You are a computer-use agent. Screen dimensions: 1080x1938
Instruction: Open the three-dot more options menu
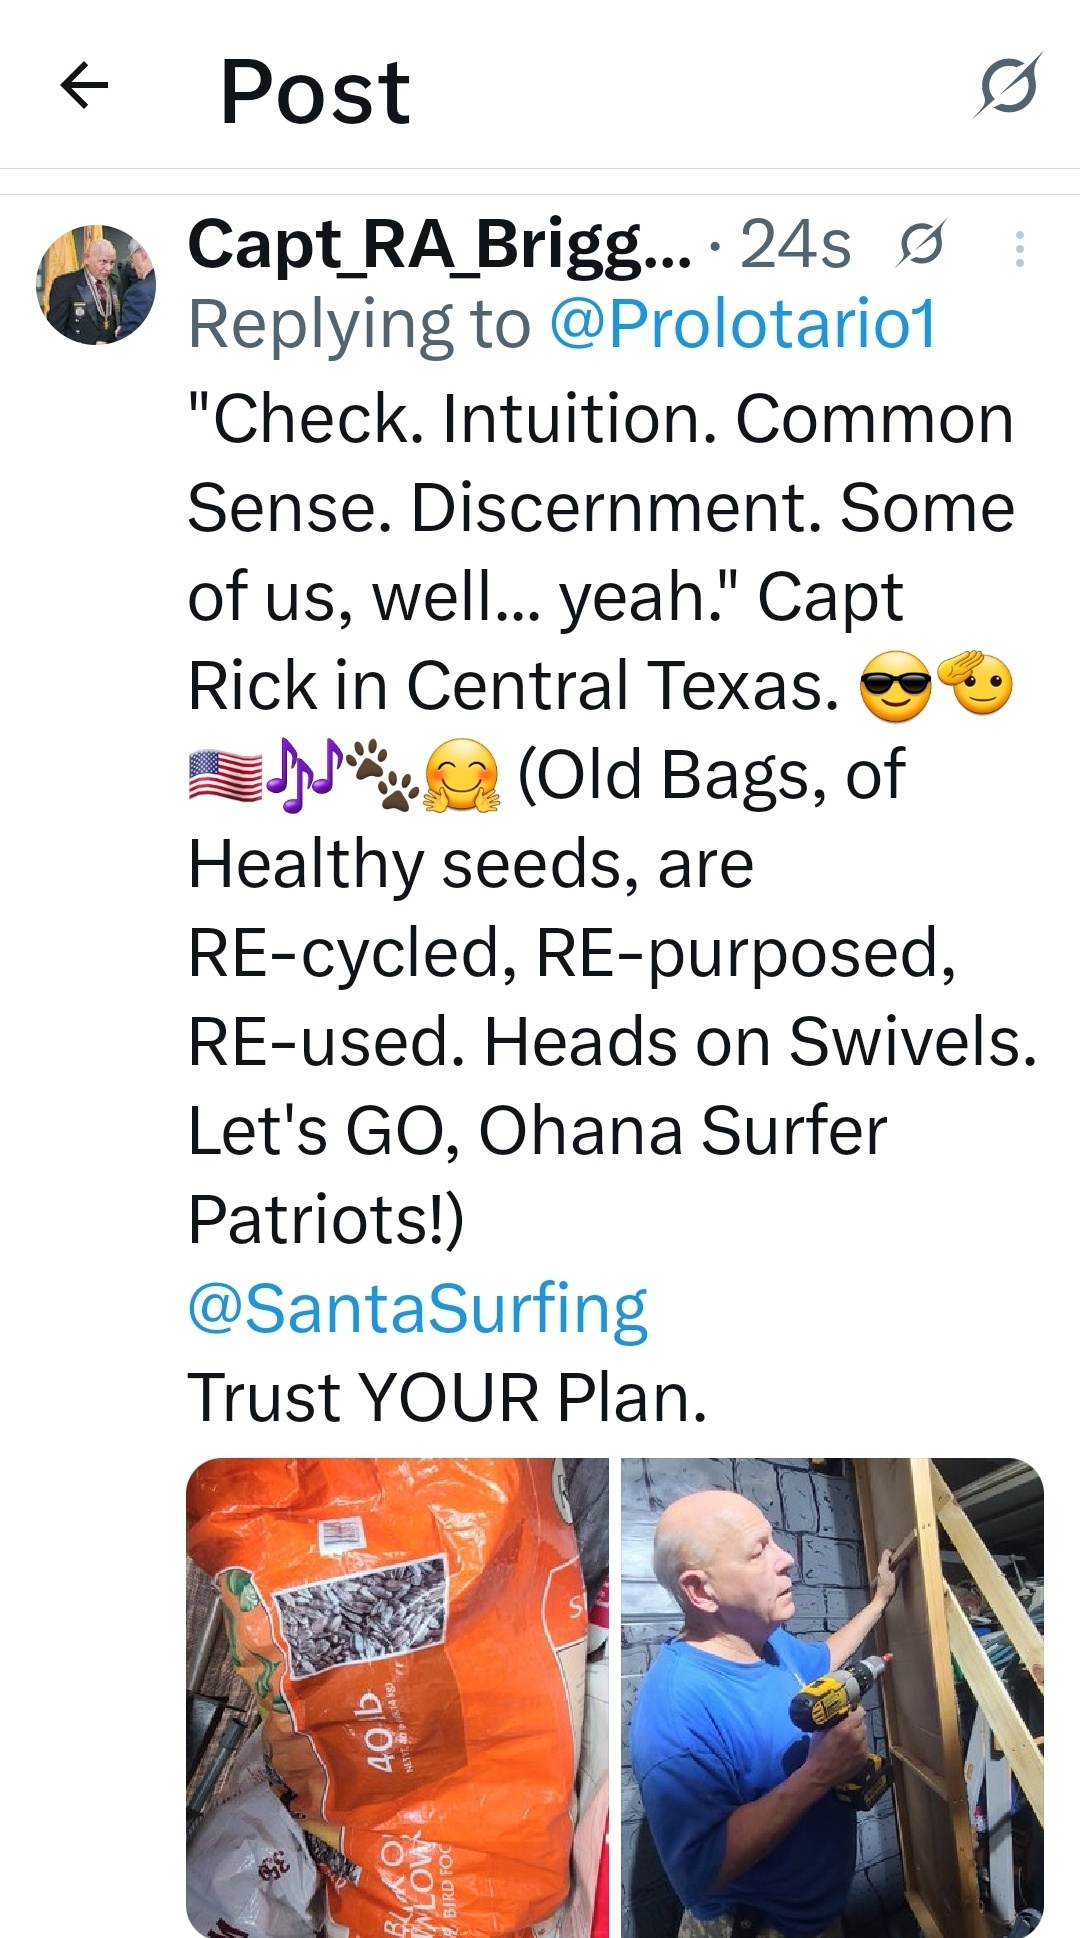point(1019,248)
